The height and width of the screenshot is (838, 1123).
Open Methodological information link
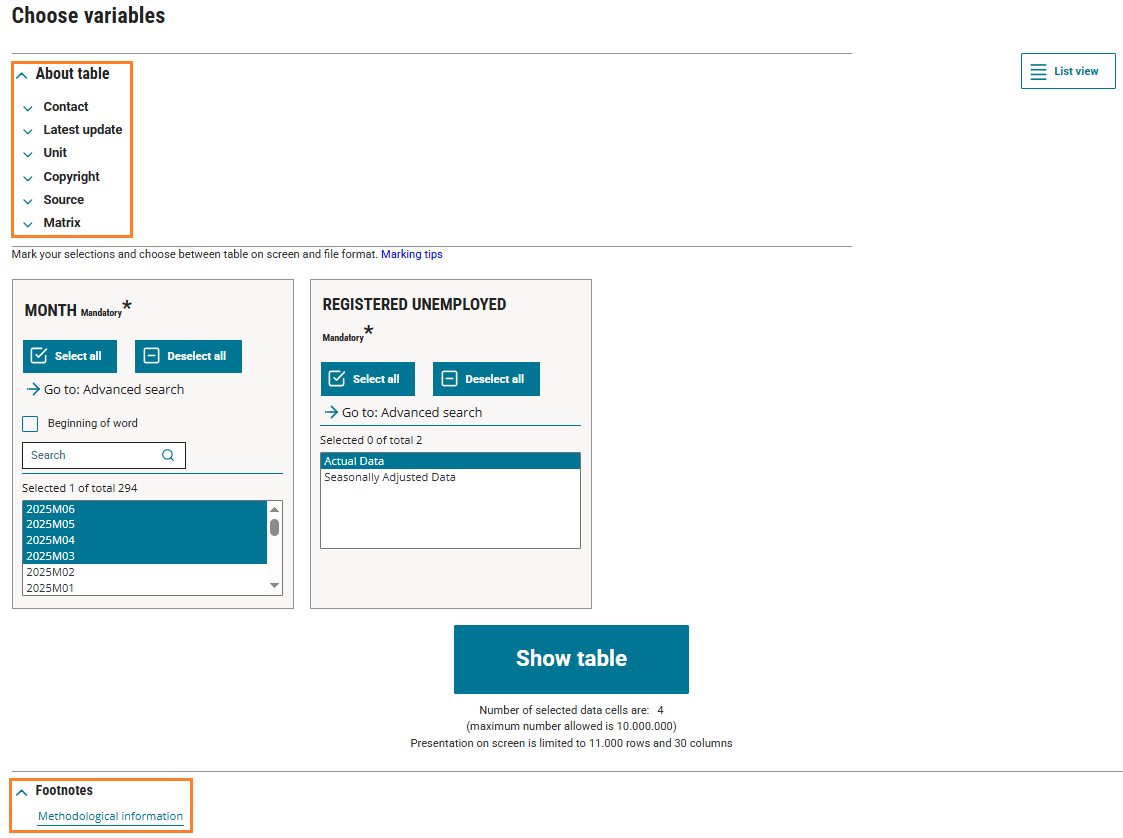pyautogui.click(x=110, y=817)
